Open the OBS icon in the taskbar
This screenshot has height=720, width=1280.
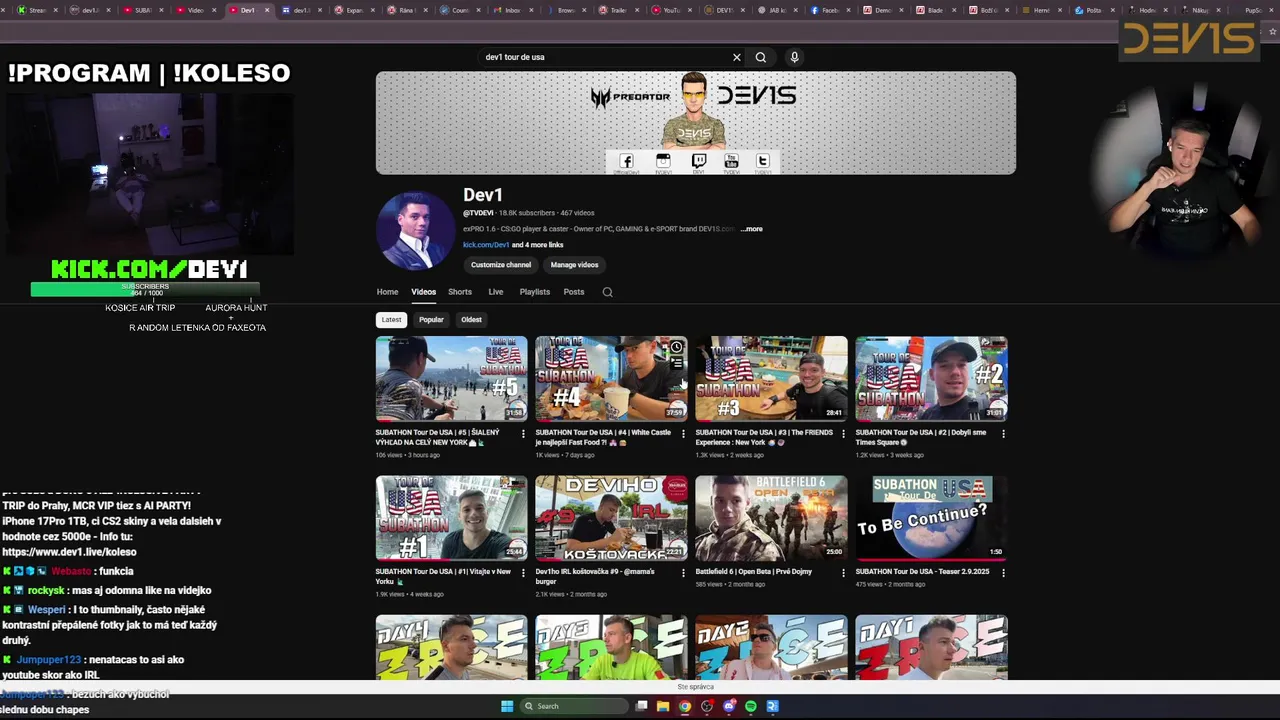[x=707, y=706]
